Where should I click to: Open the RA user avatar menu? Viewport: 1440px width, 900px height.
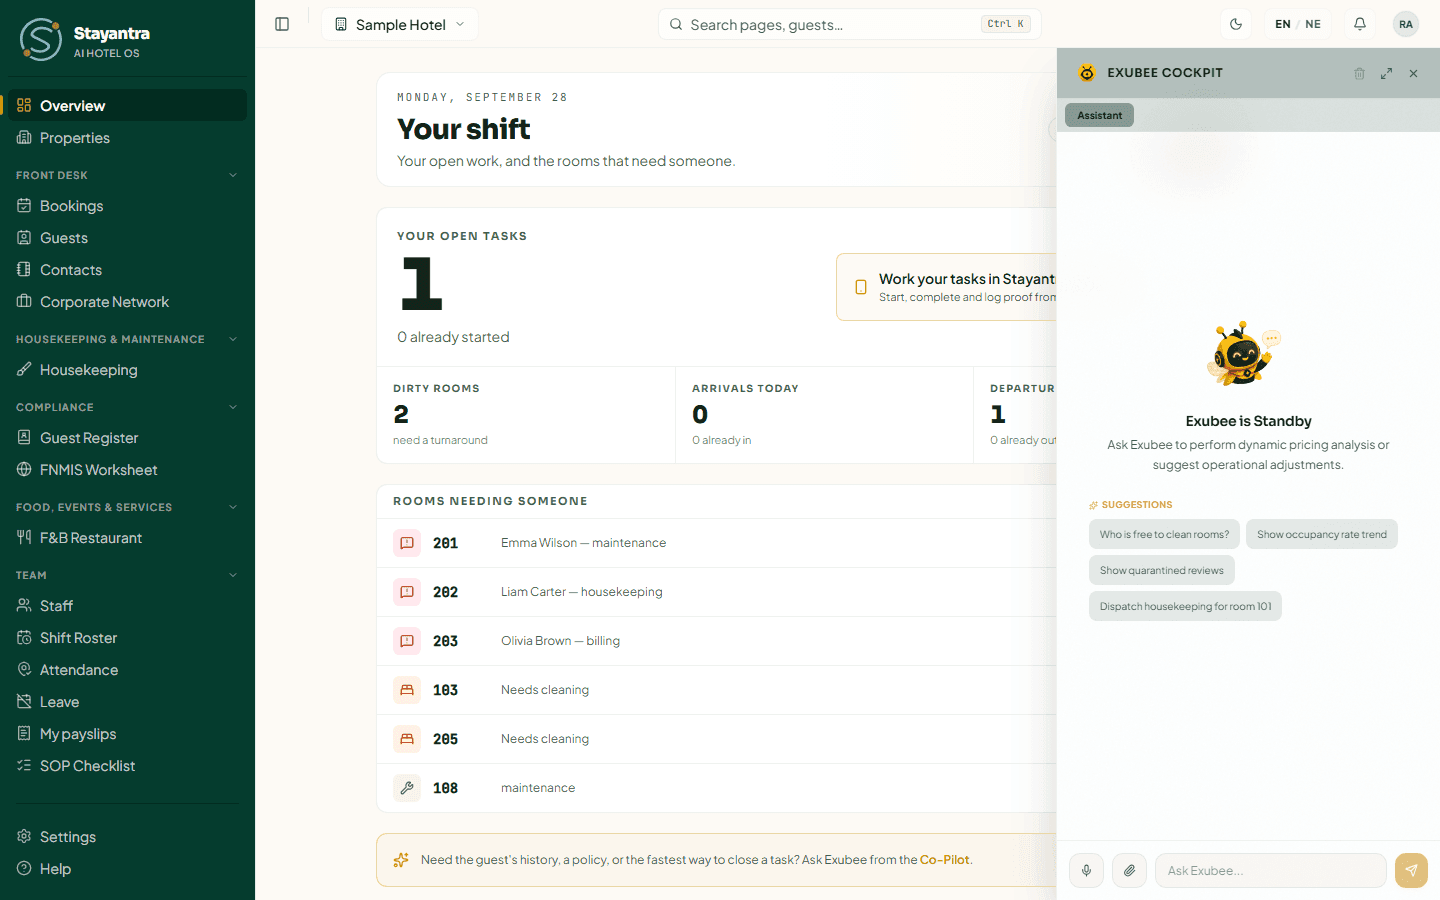[1406, 24]
